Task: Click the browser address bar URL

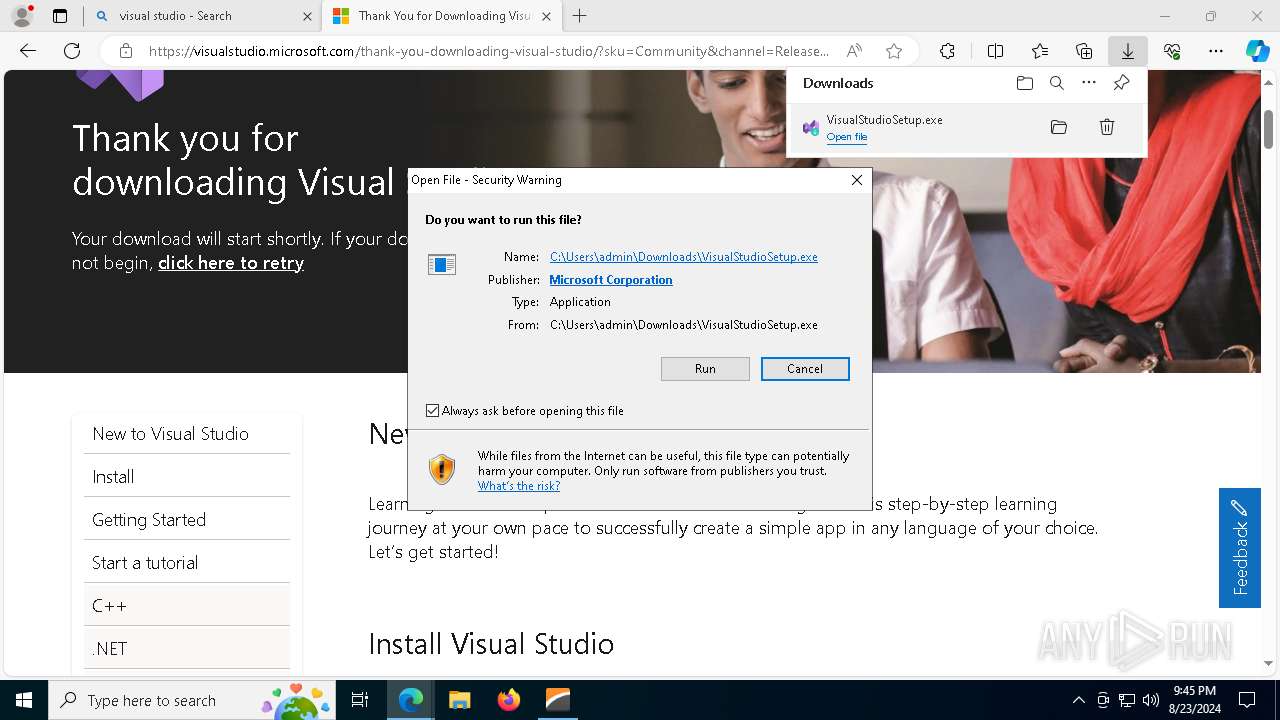Action: [x=488, y=51]
